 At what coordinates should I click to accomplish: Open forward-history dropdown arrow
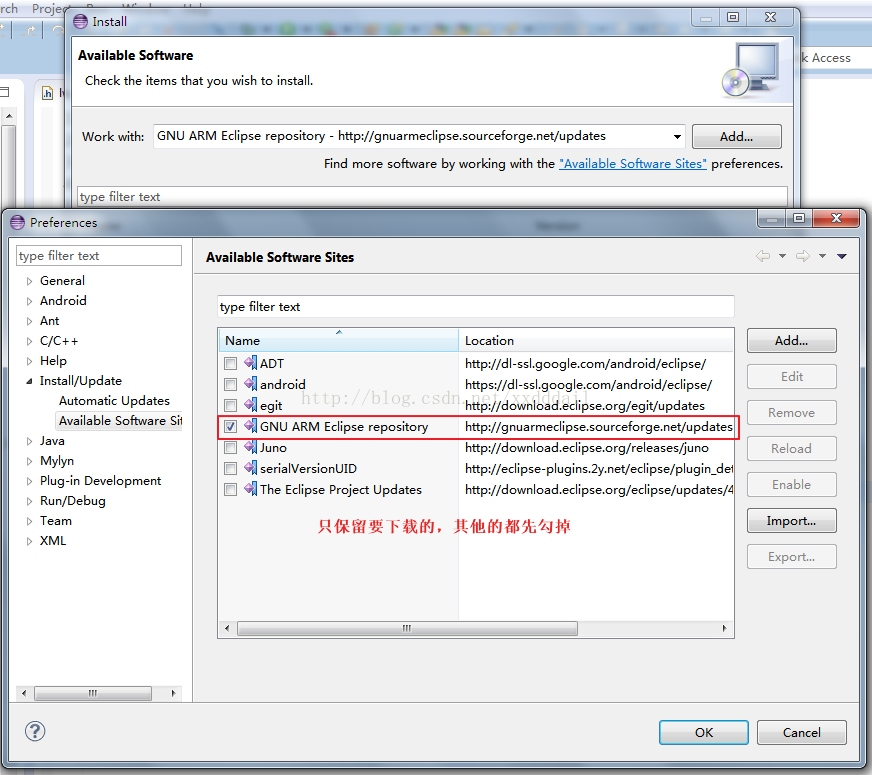tap(823, 256)
